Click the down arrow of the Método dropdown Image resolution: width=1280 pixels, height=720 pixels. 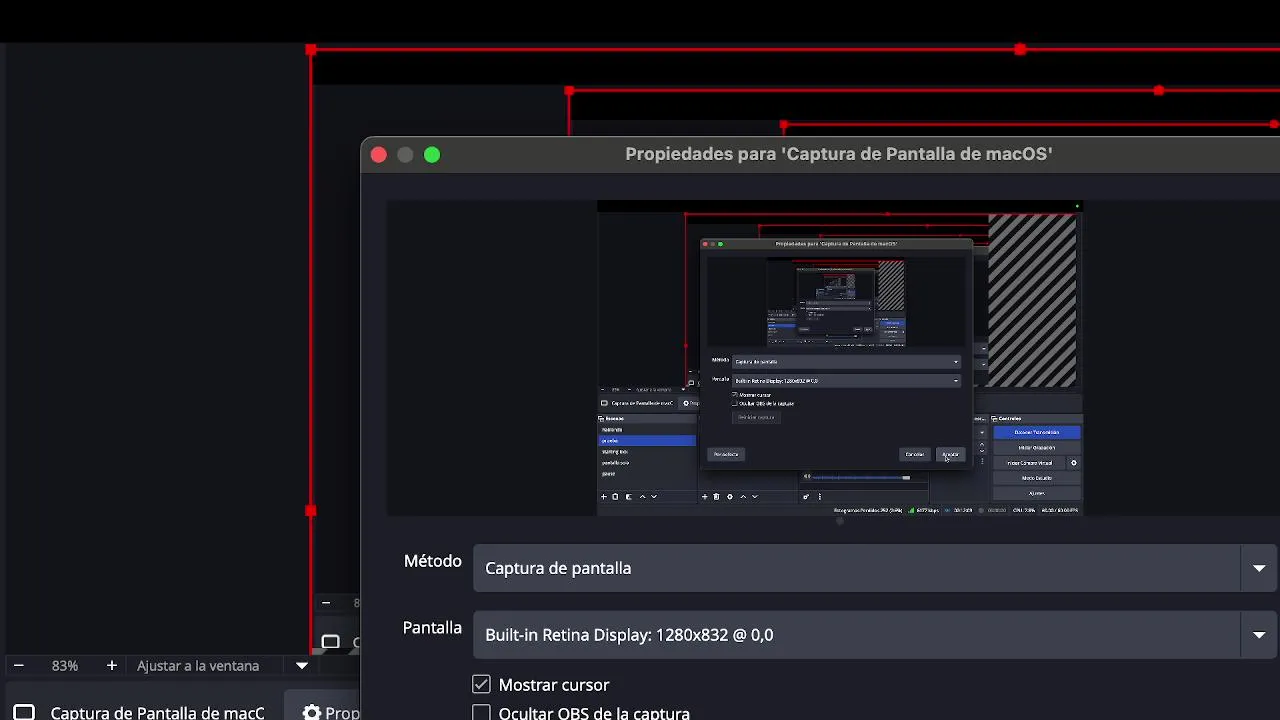pos(1259,568)
